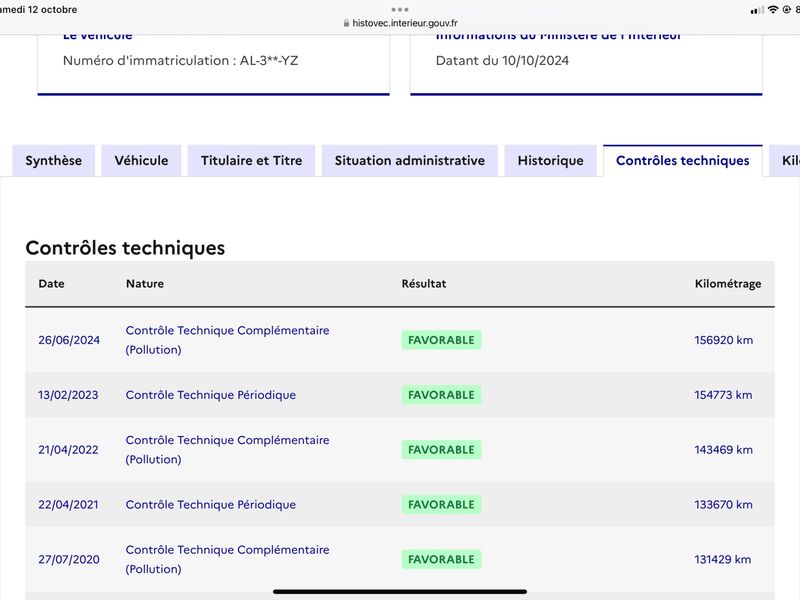Screen dimensions: 800x600
Task: Switch to the Véhicule tab
Action: [141, 161]
